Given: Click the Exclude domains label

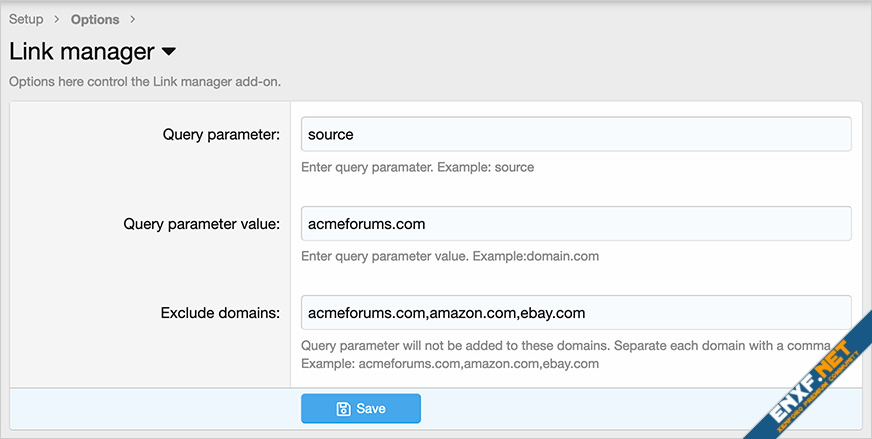Looking at the screenshot, I should (x=220, y=313).
